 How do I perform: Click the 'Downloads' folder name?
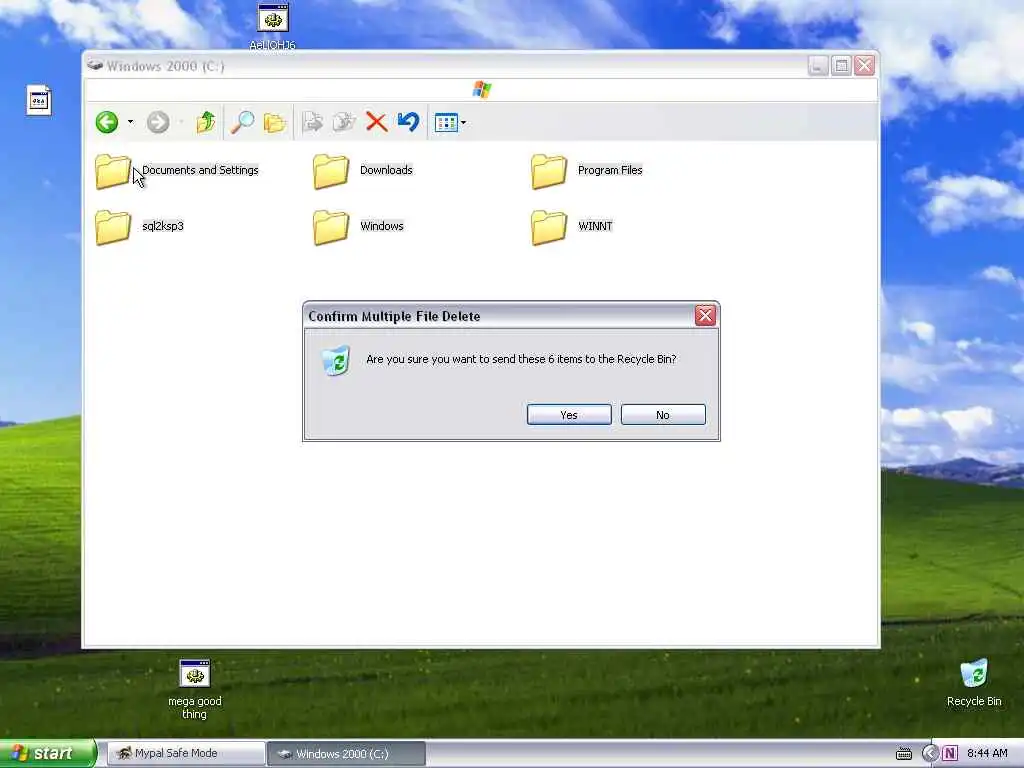coord(386,170)
